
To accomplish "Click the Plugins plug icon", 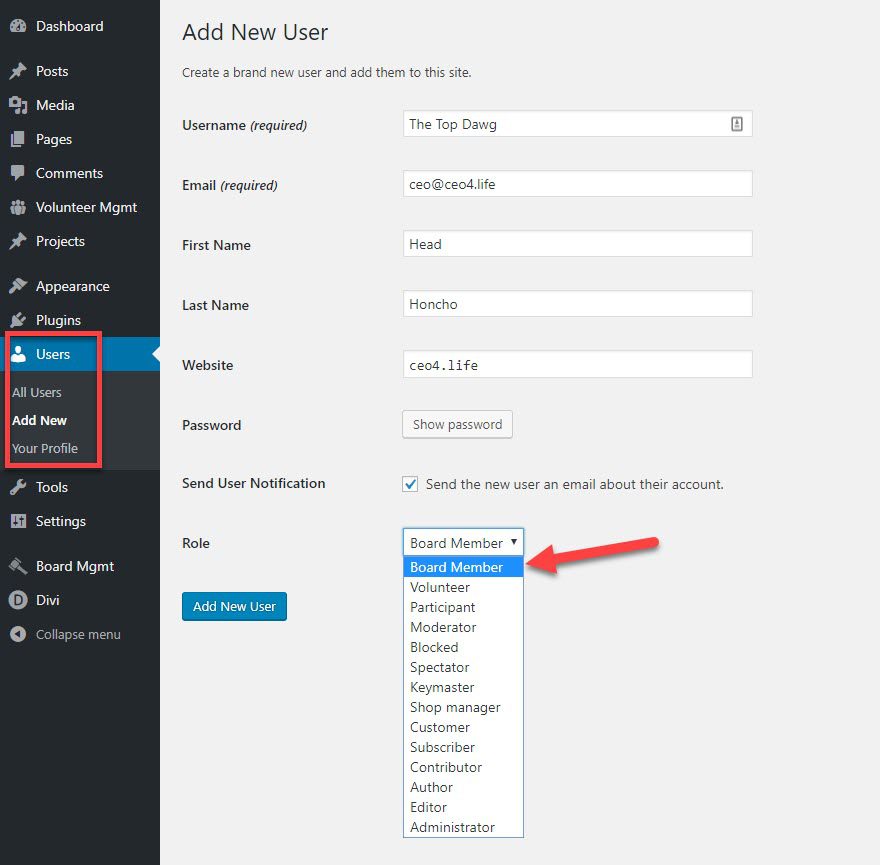I will point(18,320).
